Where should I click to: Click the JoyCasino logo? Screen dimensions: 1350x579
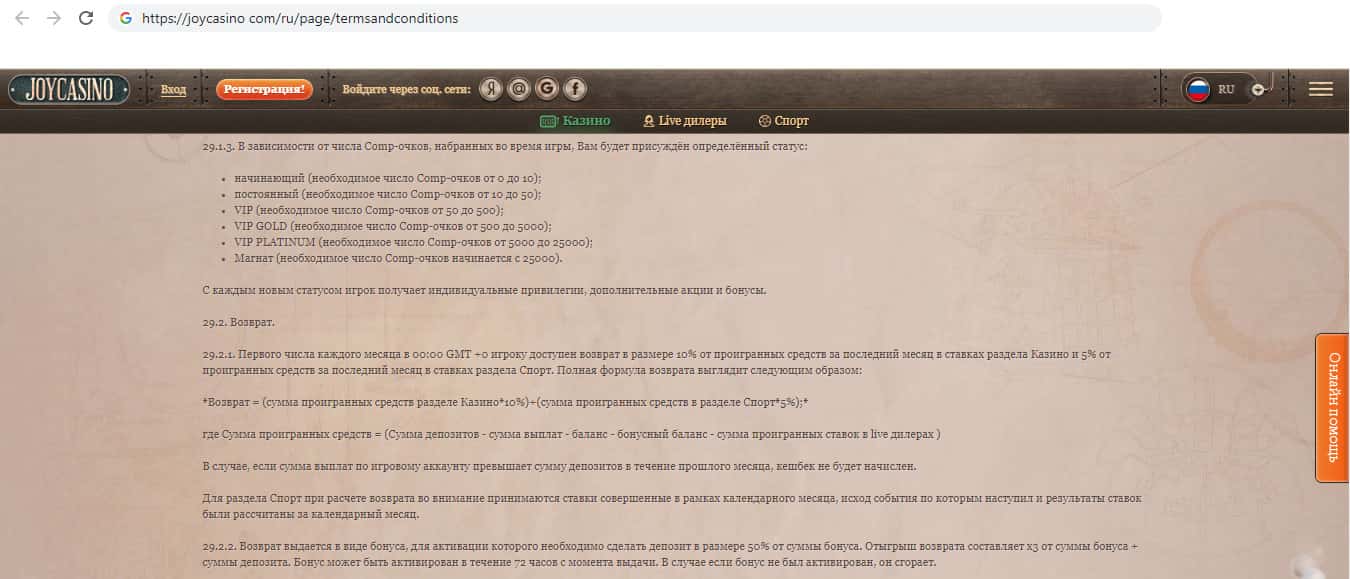point(70,90)
